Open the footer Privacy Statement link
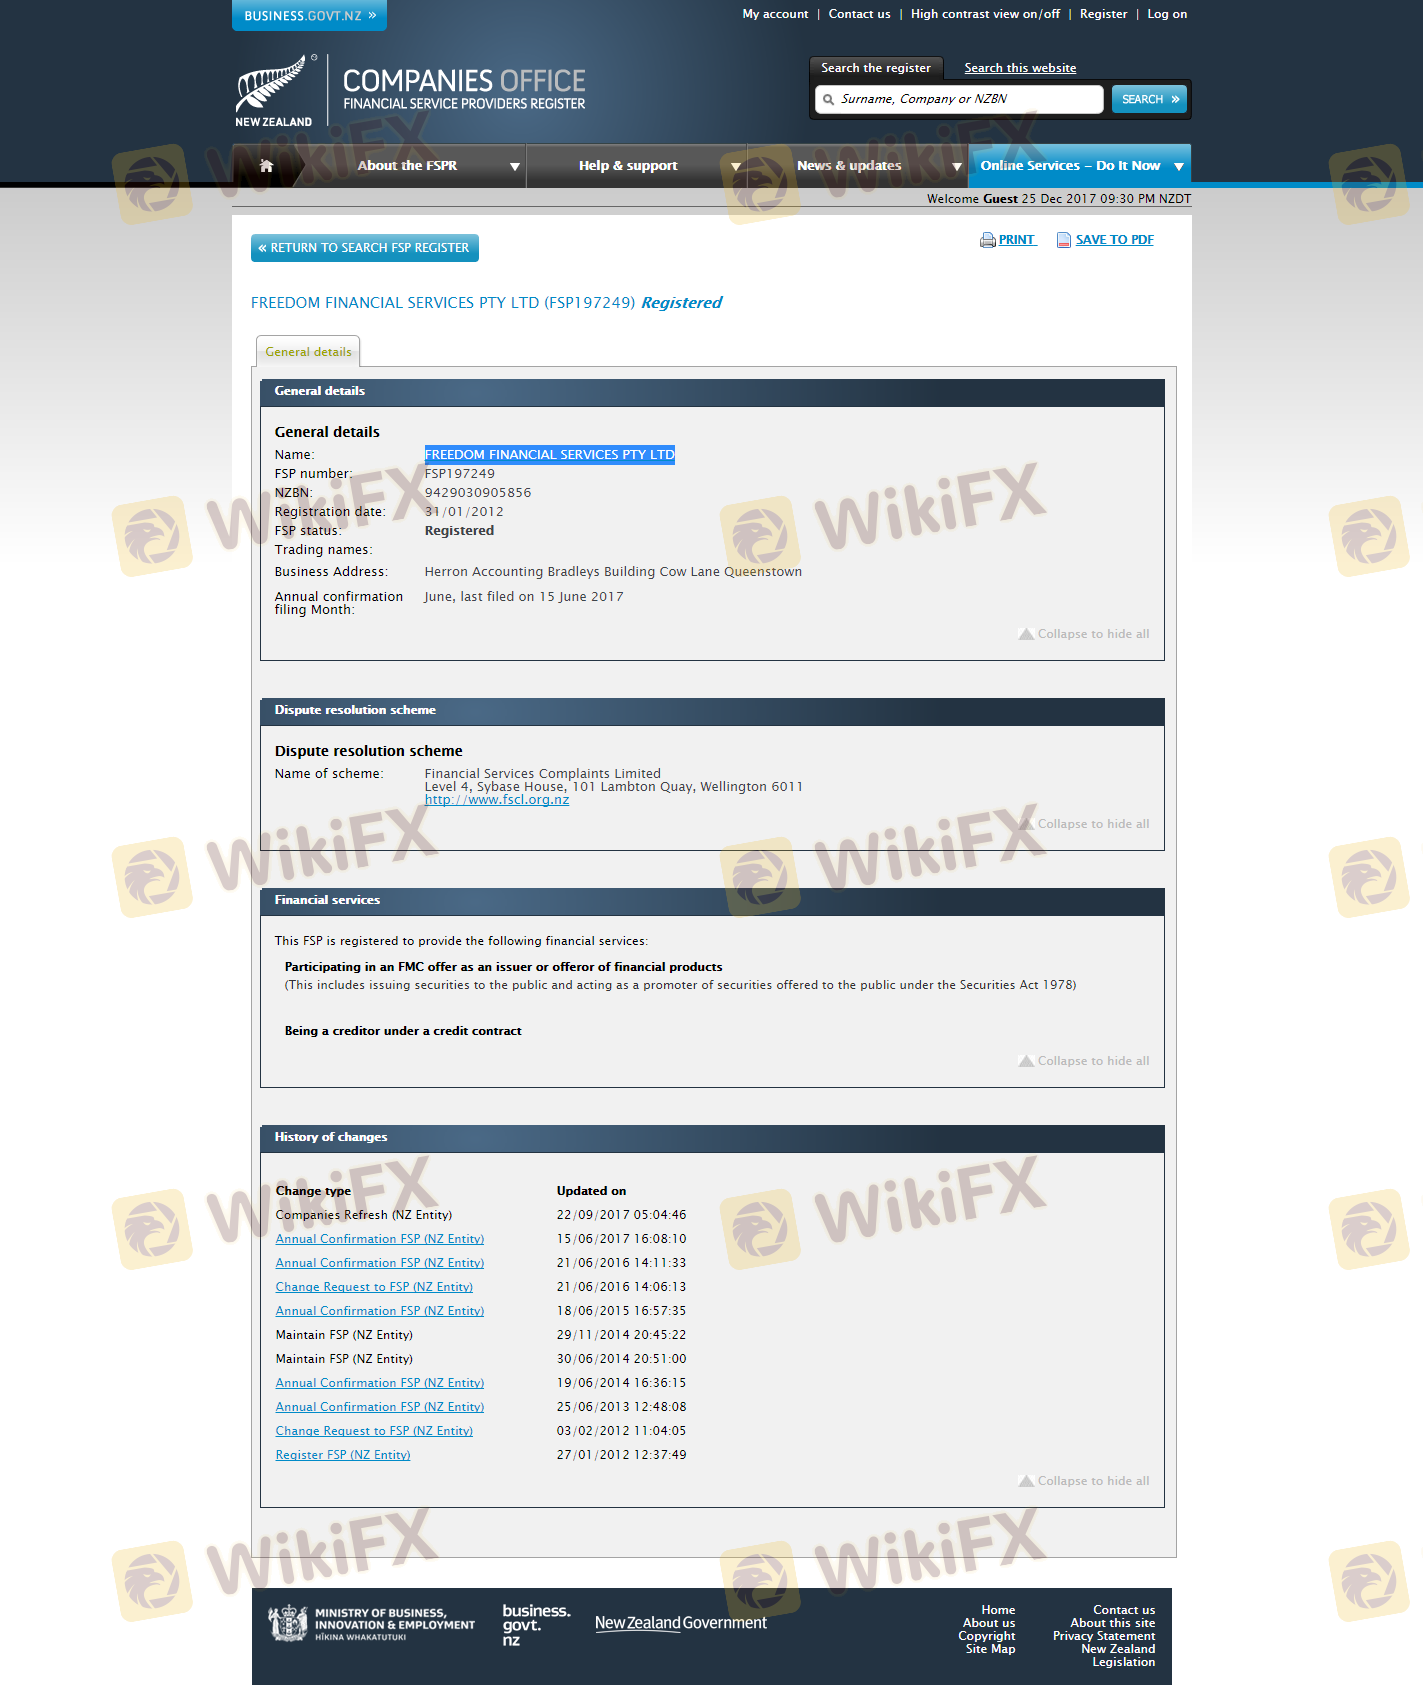Viewport: 1423px width, 1685px height. click(x=1104, y=1636)
